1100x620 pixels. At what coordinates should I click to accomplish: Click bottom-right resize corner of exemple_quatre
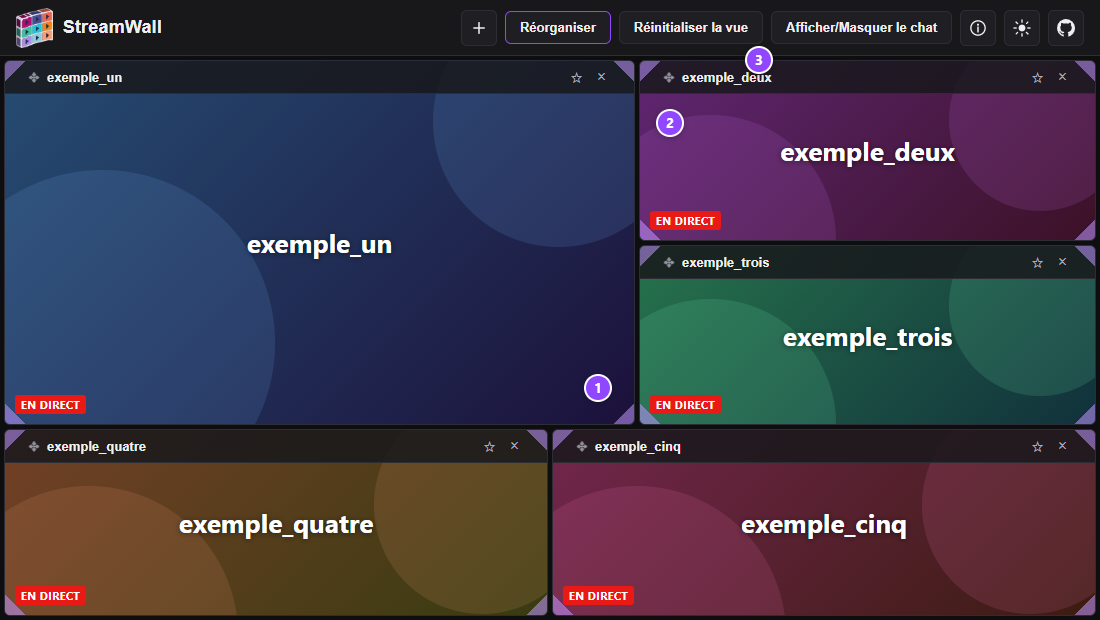pyautogui.click(x=540, y=608)
